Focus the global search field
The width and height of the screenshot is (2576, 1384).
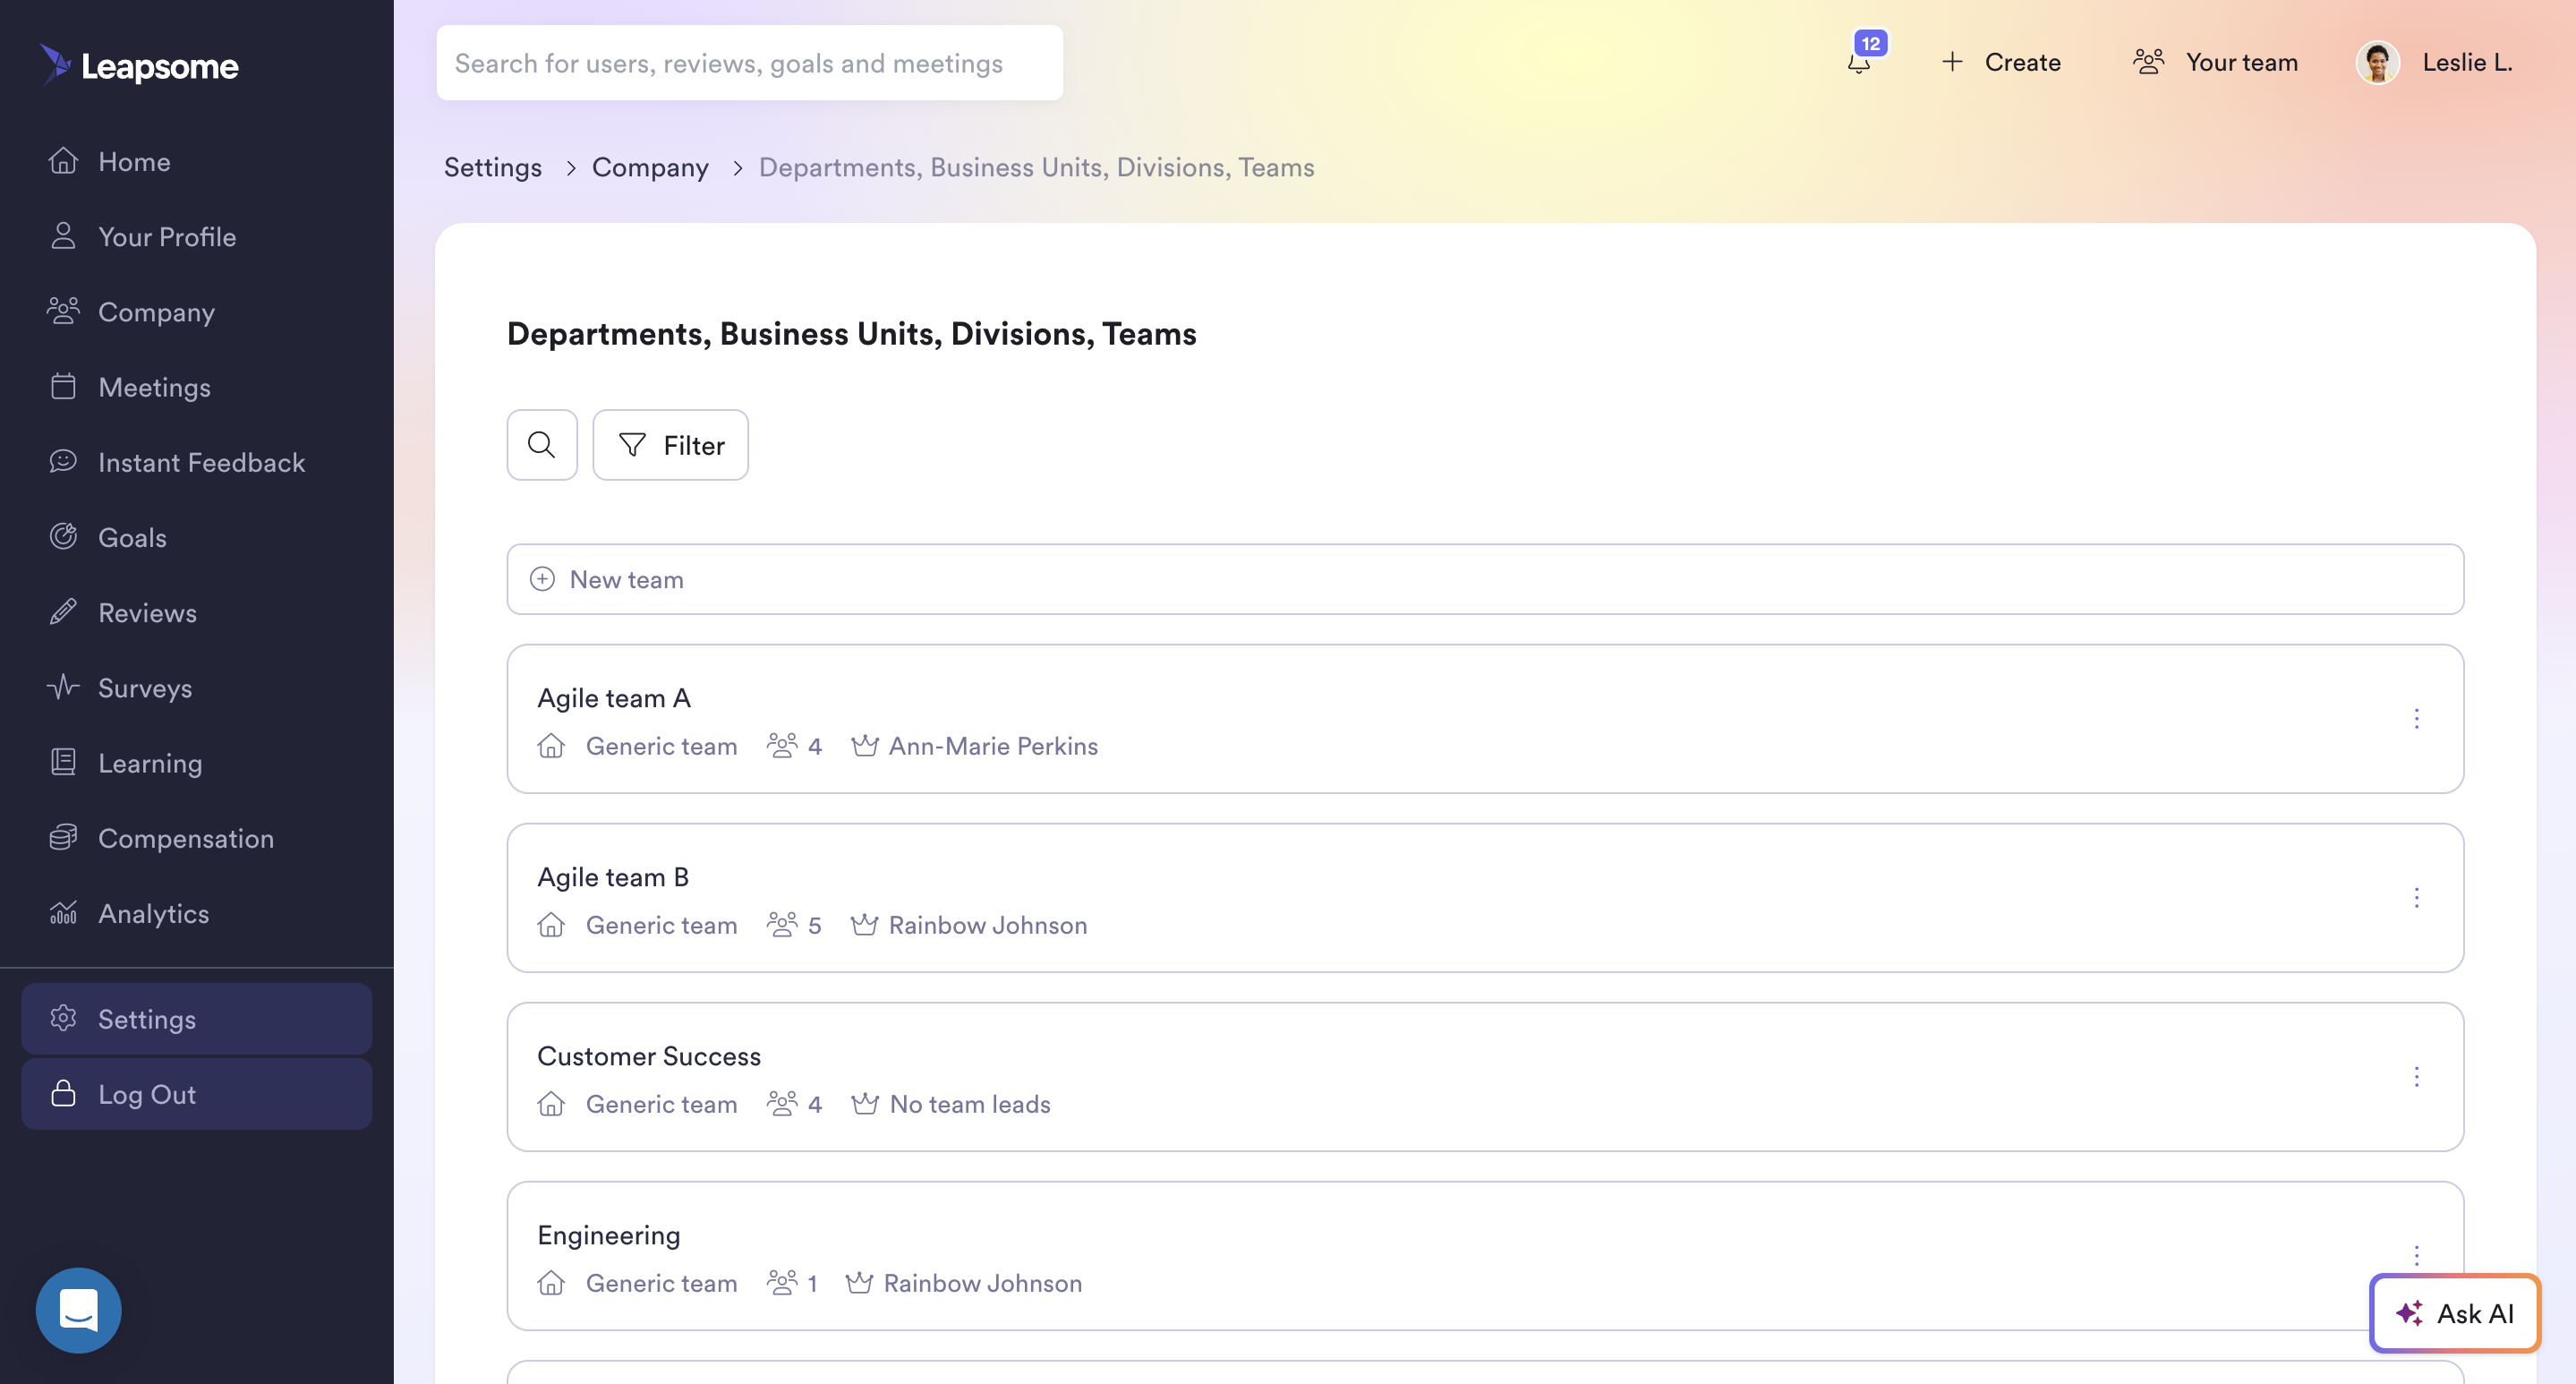[x=749, y=63]
